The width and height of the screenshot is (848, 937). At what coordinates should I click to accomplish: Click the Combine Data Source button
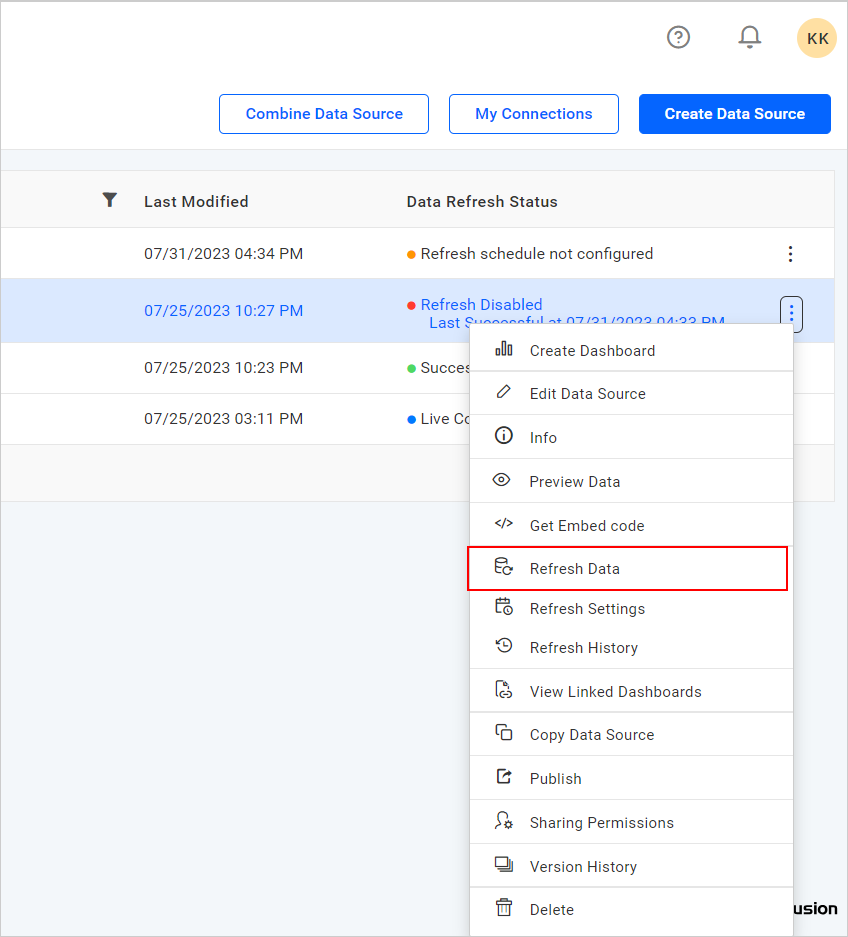(324, 114)
